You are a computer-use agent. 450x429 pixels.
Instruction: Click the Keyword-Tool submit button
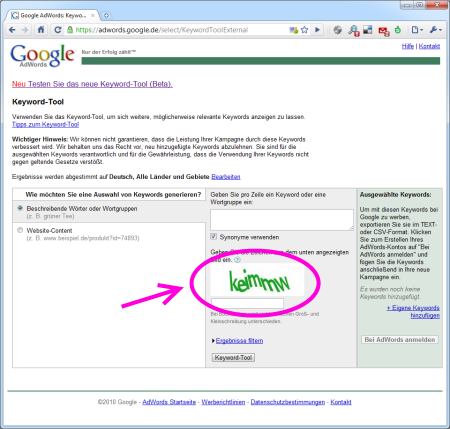(x=233, y=357)
